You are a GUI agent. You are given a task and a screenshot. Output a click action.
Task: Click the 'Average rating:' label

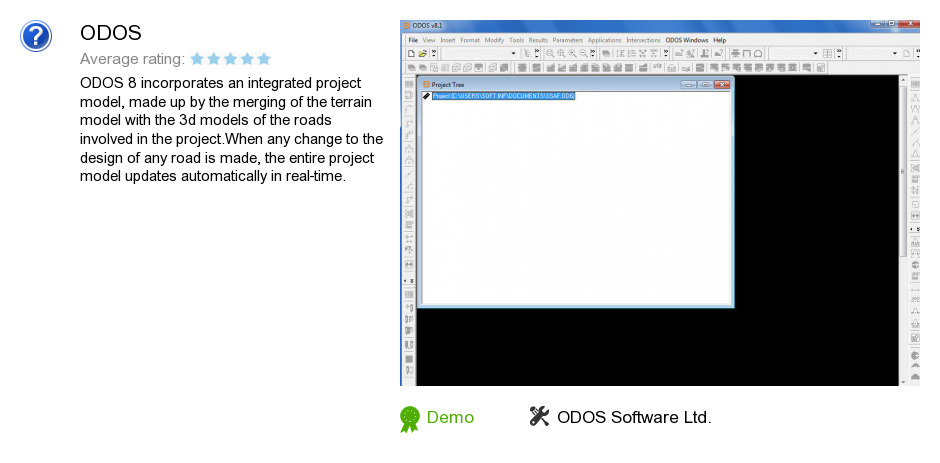click(132, 59)
